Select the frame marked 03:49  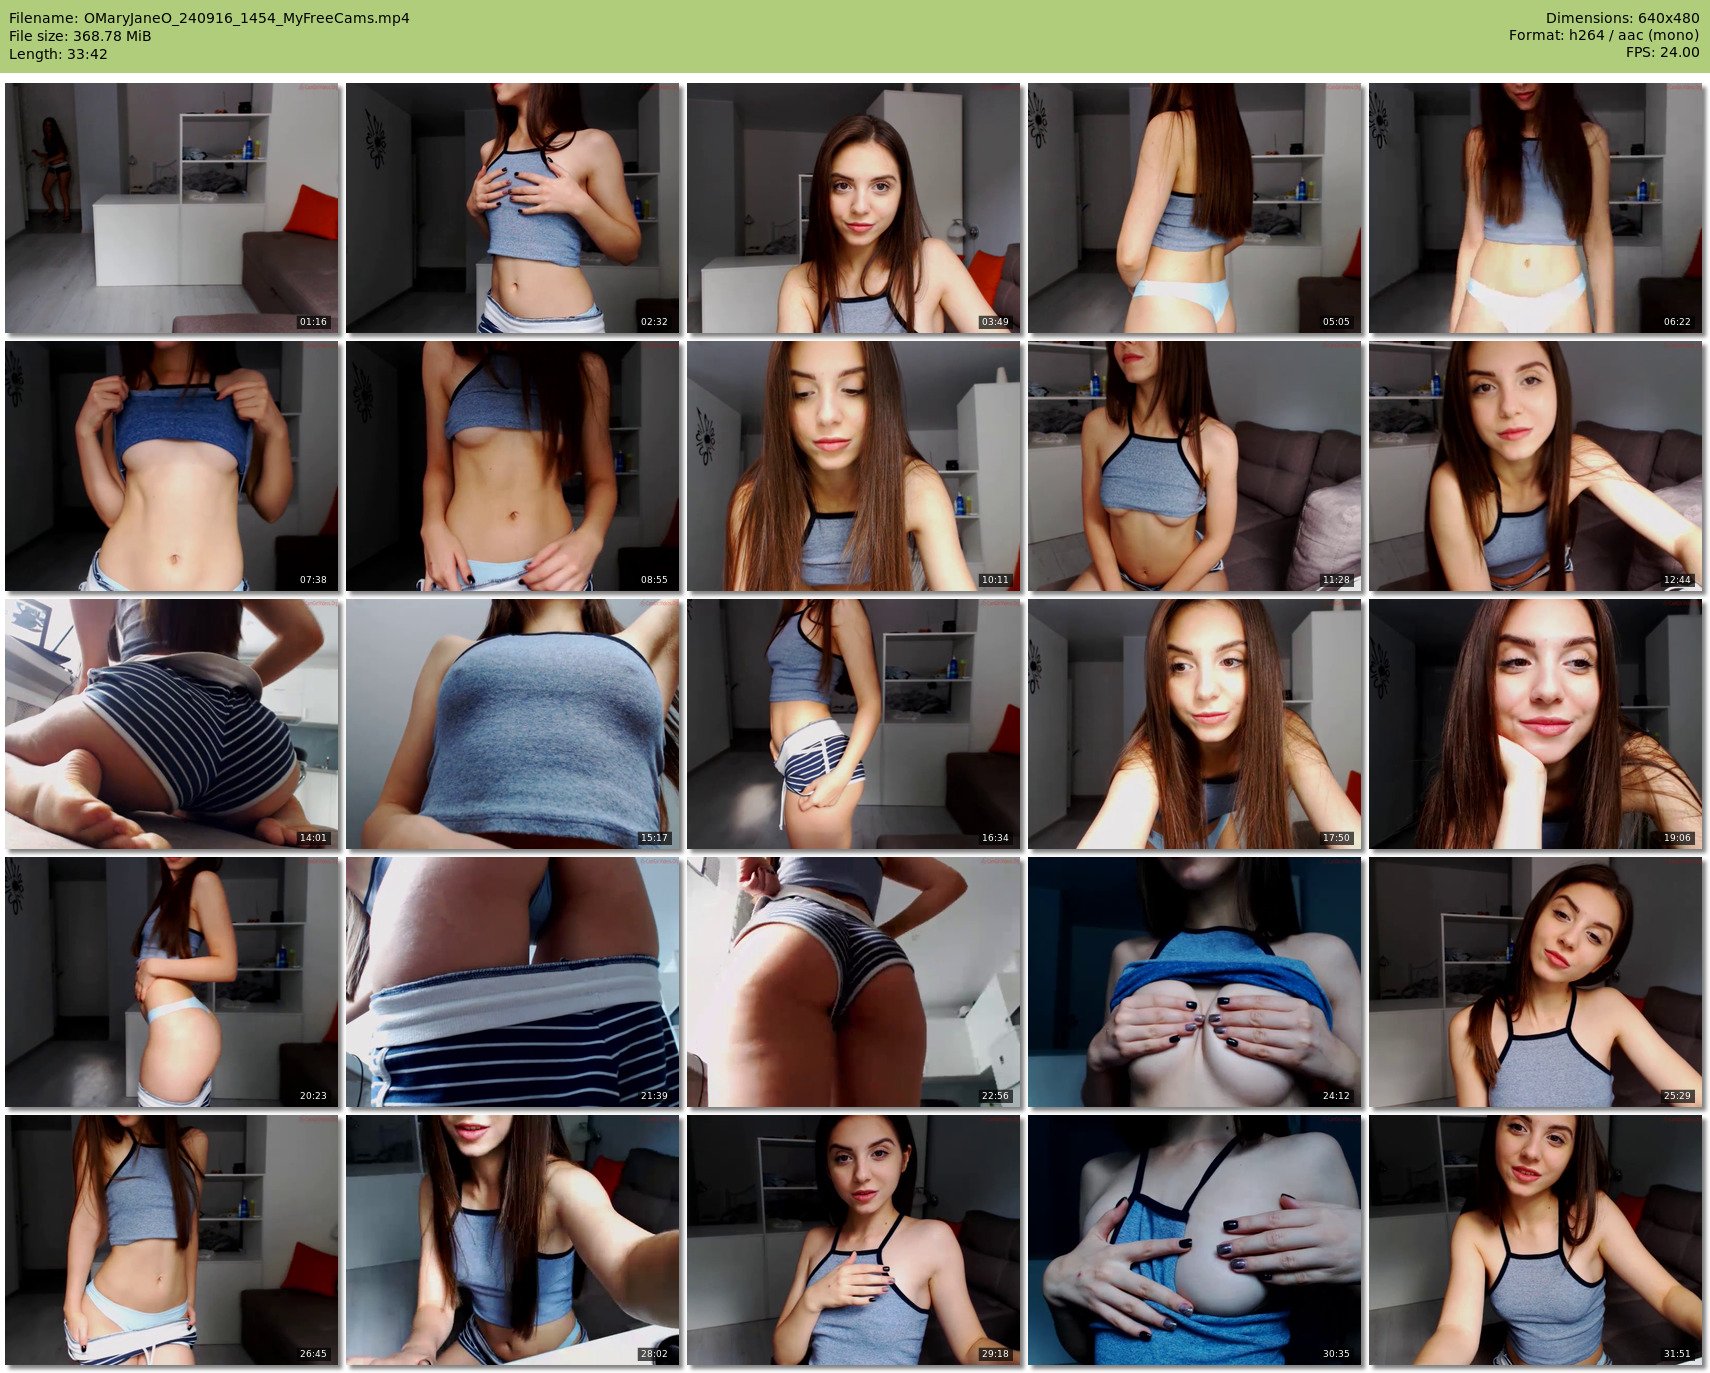click(853, 208)
